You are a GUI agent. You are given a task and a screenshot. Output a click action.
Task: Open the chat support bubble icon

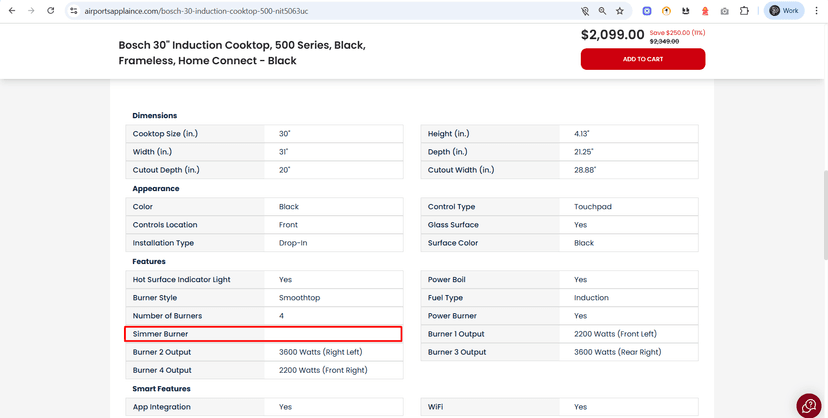809,405
